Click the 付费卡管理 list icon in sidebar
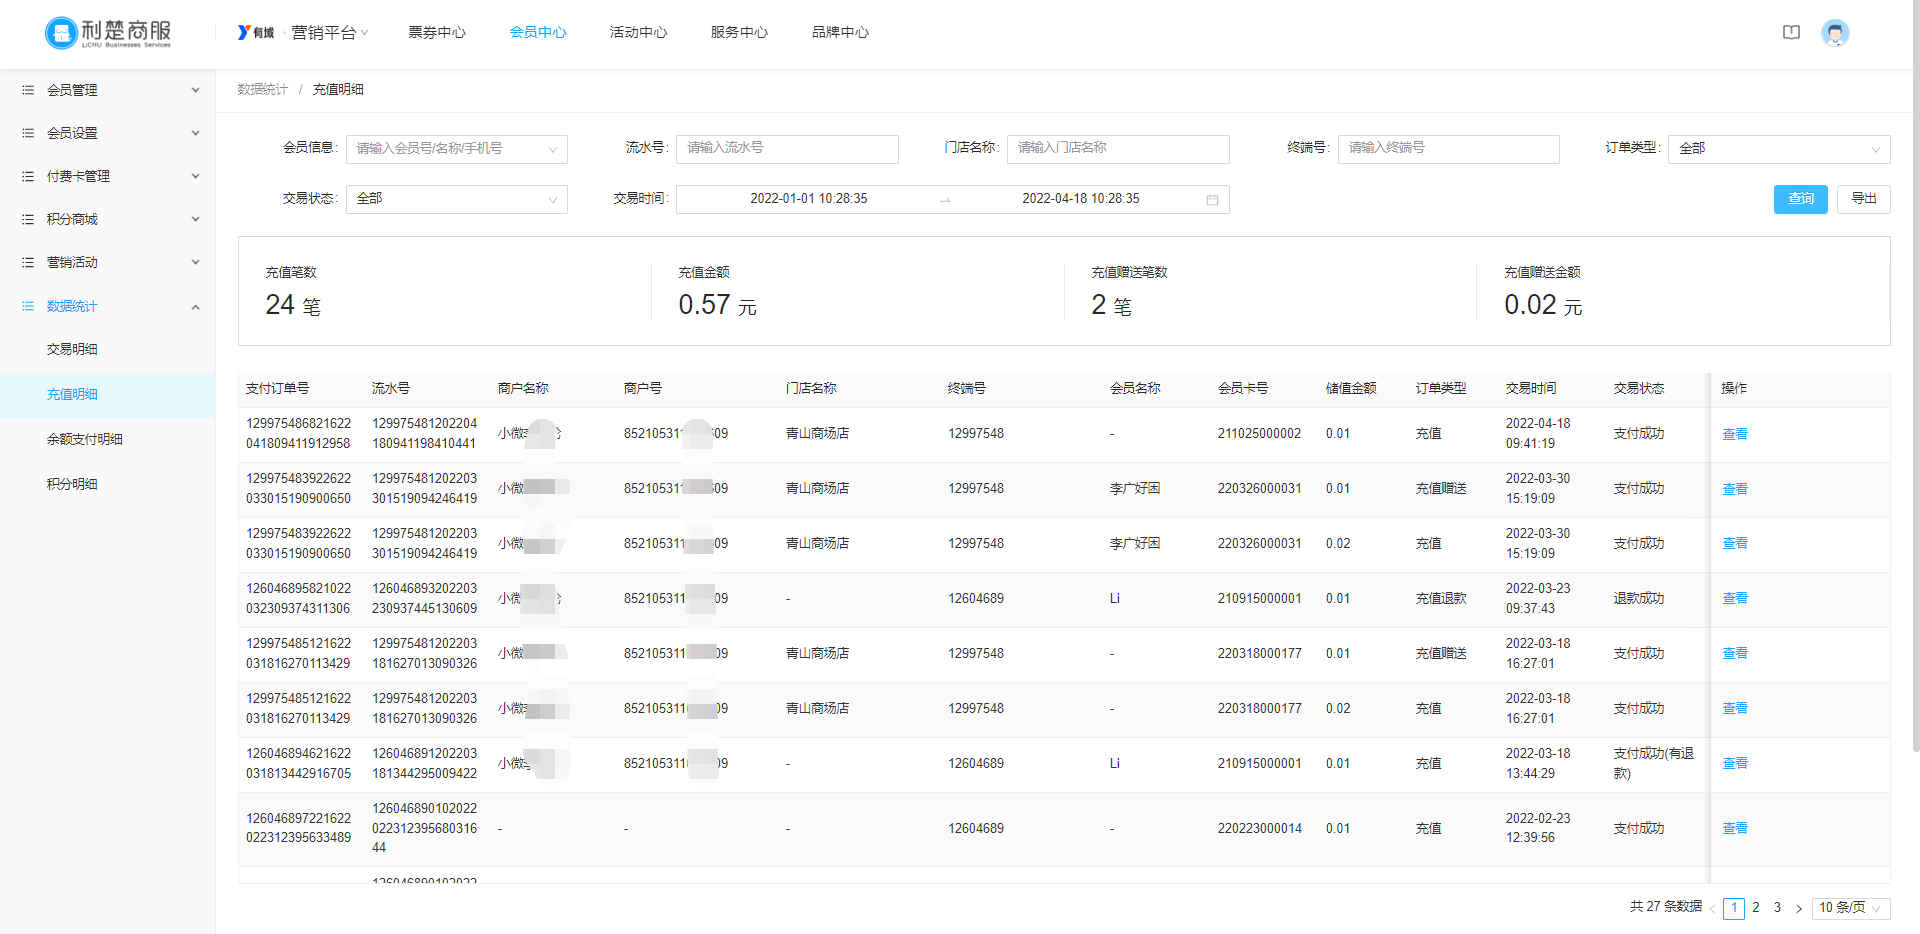The height and width of the screenshot is (934, 1920). pyautogui.click(x=28, y=176)
